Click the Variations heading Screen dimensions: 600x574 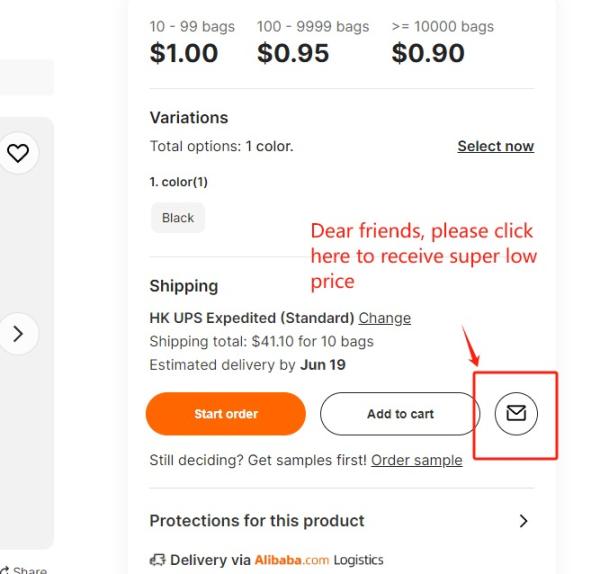189,117
